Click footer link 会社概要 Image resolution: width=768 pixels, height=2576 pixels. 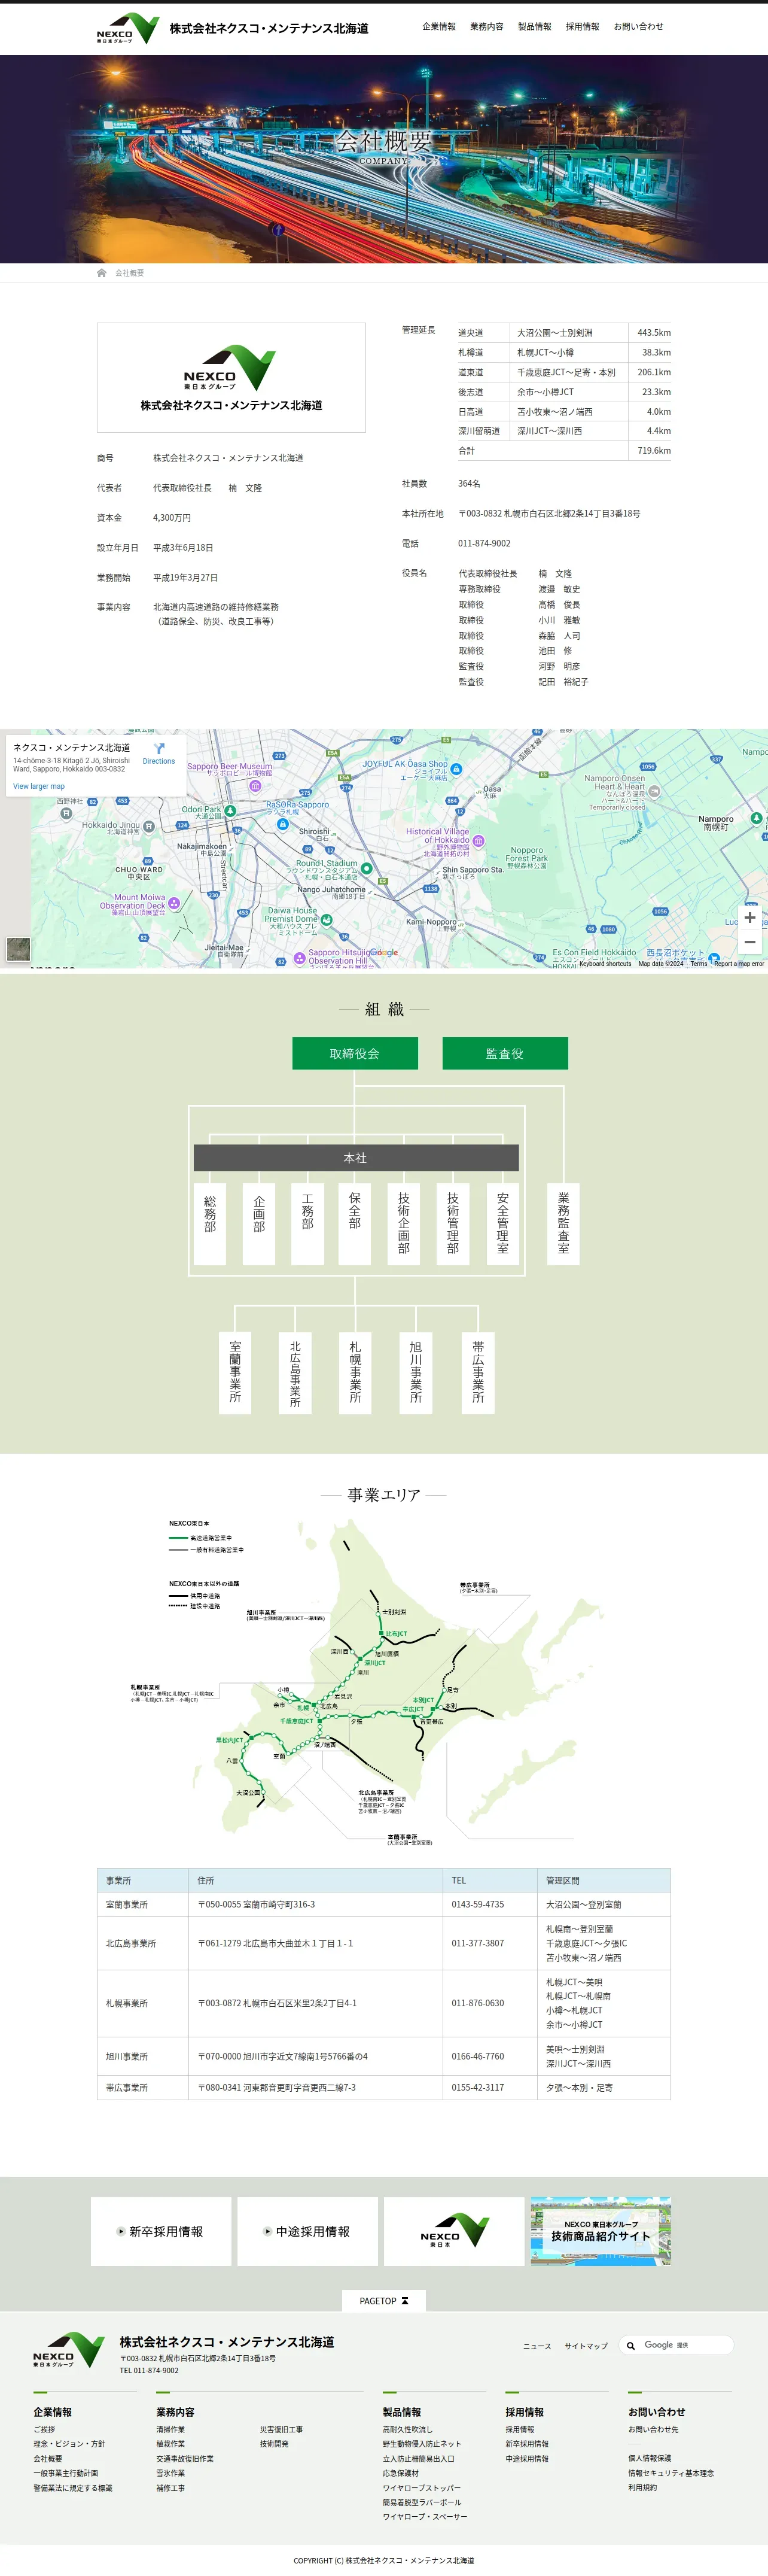coord(47,2458)
